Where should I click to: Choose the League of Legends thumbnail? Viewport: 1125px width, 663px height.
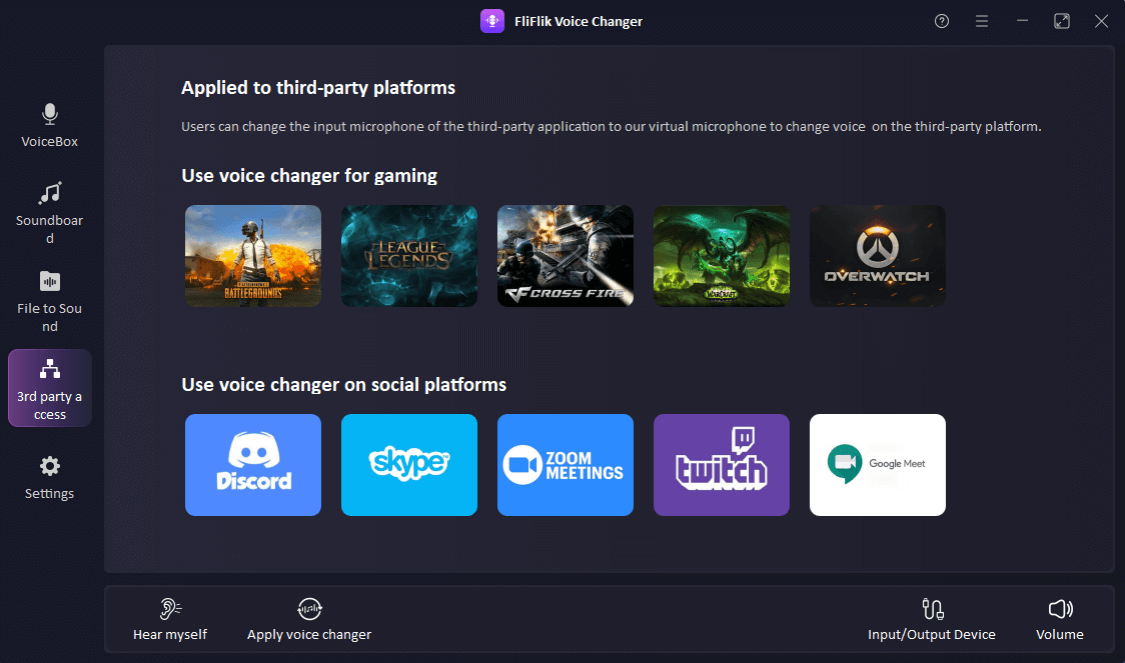409,256
